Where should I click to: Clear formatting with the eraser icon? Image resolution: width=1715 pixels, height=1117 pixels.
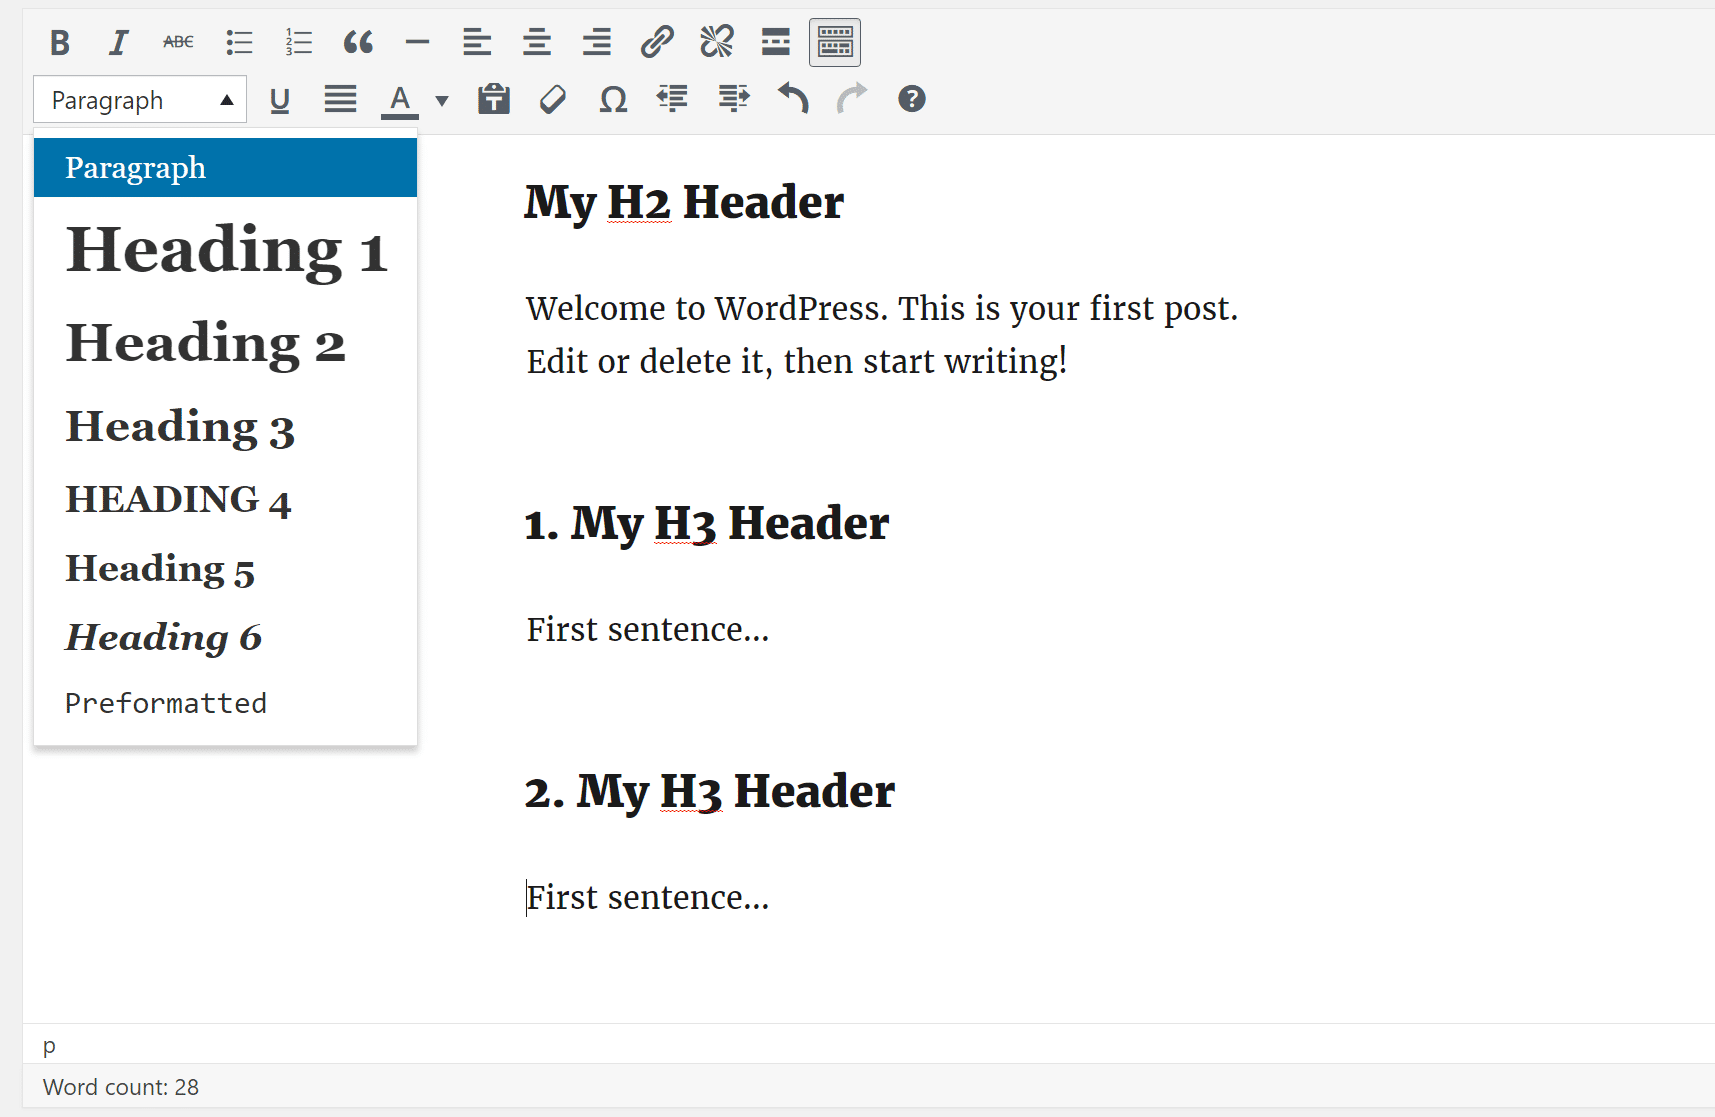tap(553, 99)
